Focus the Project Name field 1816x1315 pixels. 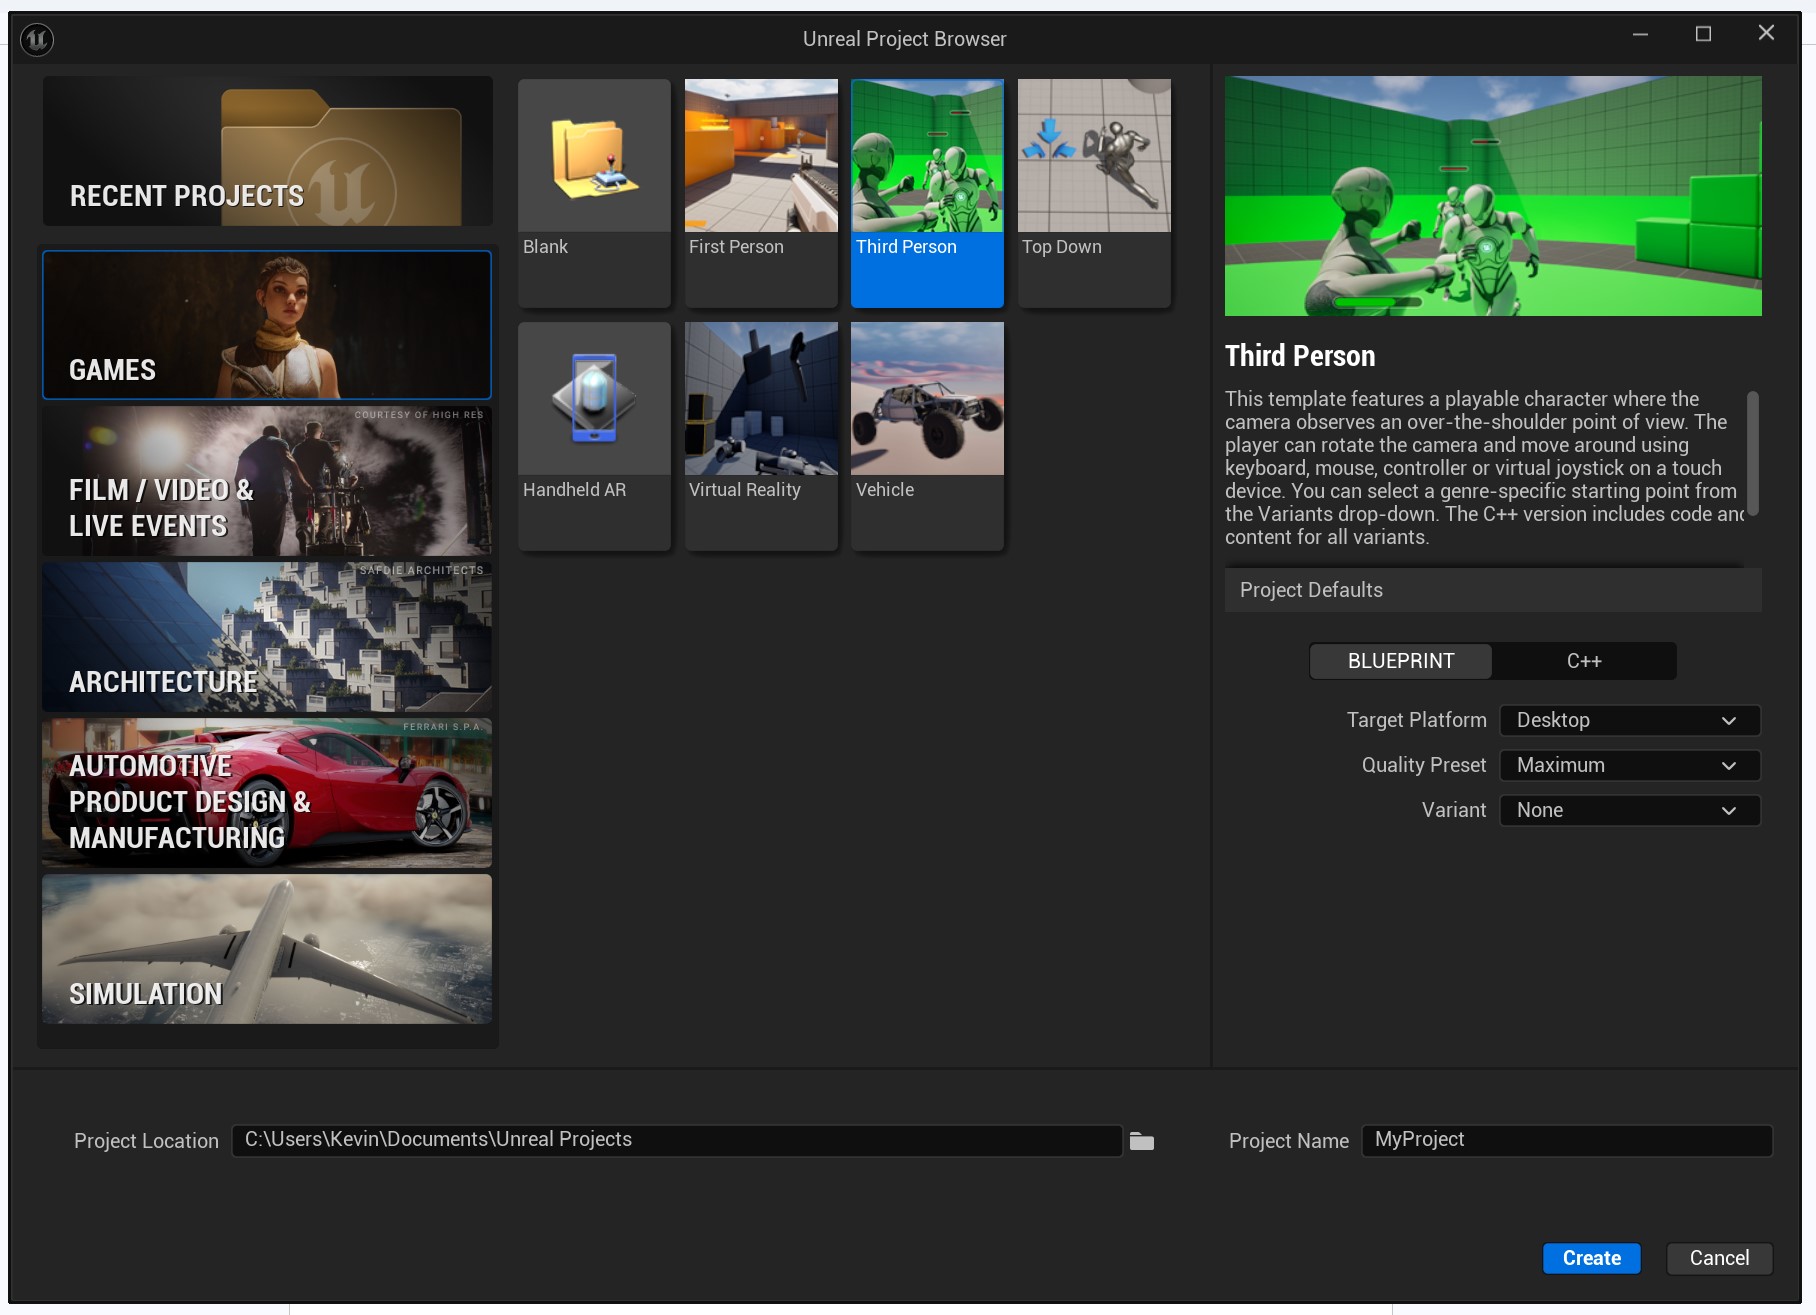tap(1567, 1141)
